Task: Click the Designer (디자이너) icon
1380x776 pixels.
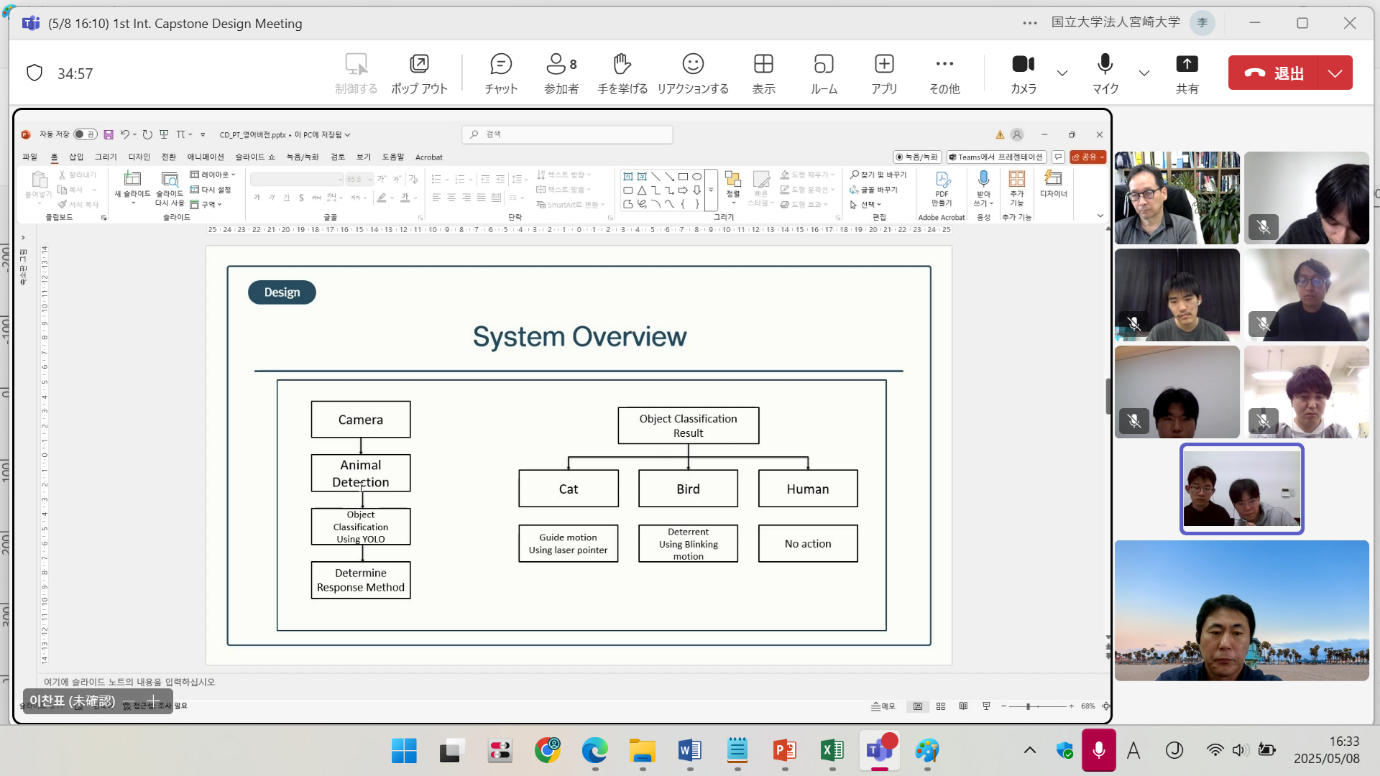Action: pos(1053,178)
